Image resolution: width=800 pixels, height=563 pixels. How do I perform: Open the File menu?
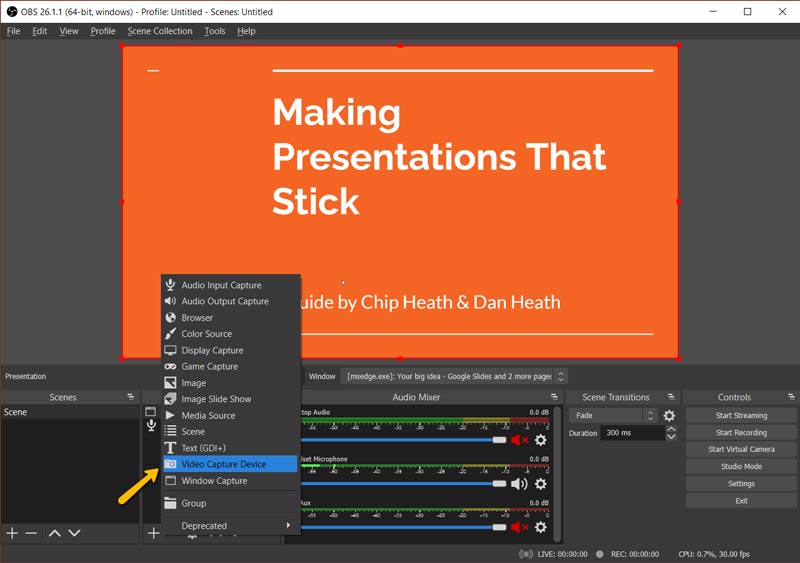tap(13, 31)
